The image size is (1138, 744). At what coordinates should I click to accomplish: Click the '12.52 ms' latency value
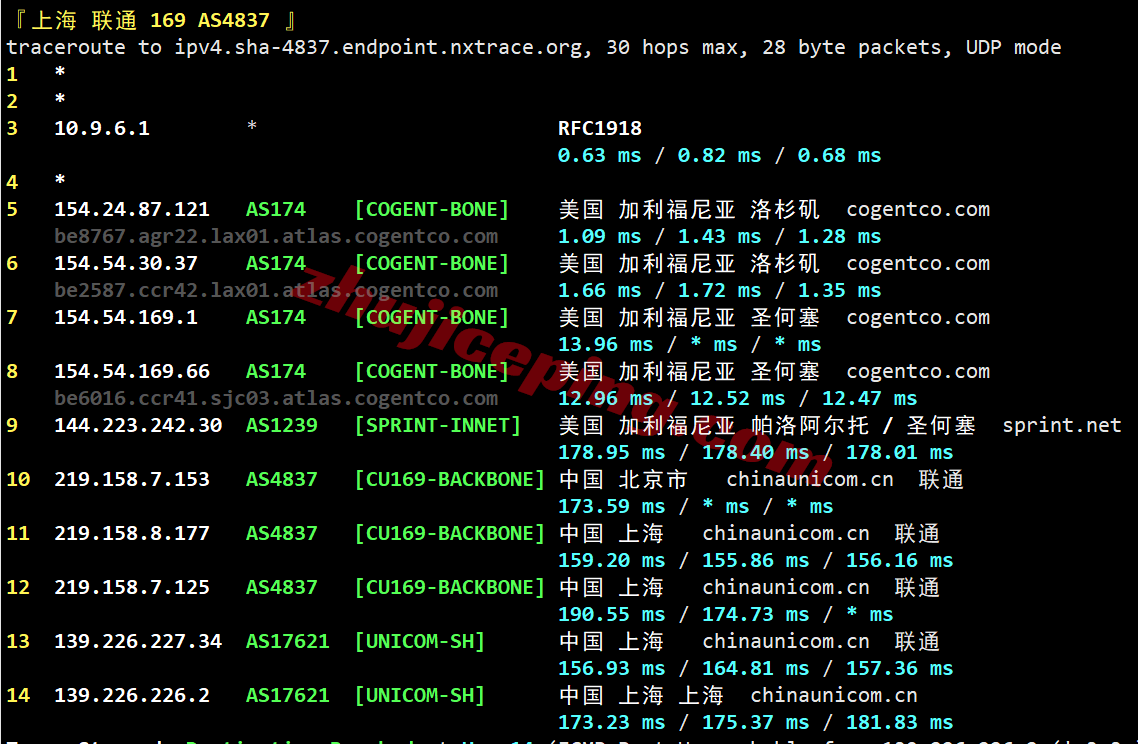(x=737, y=398)
